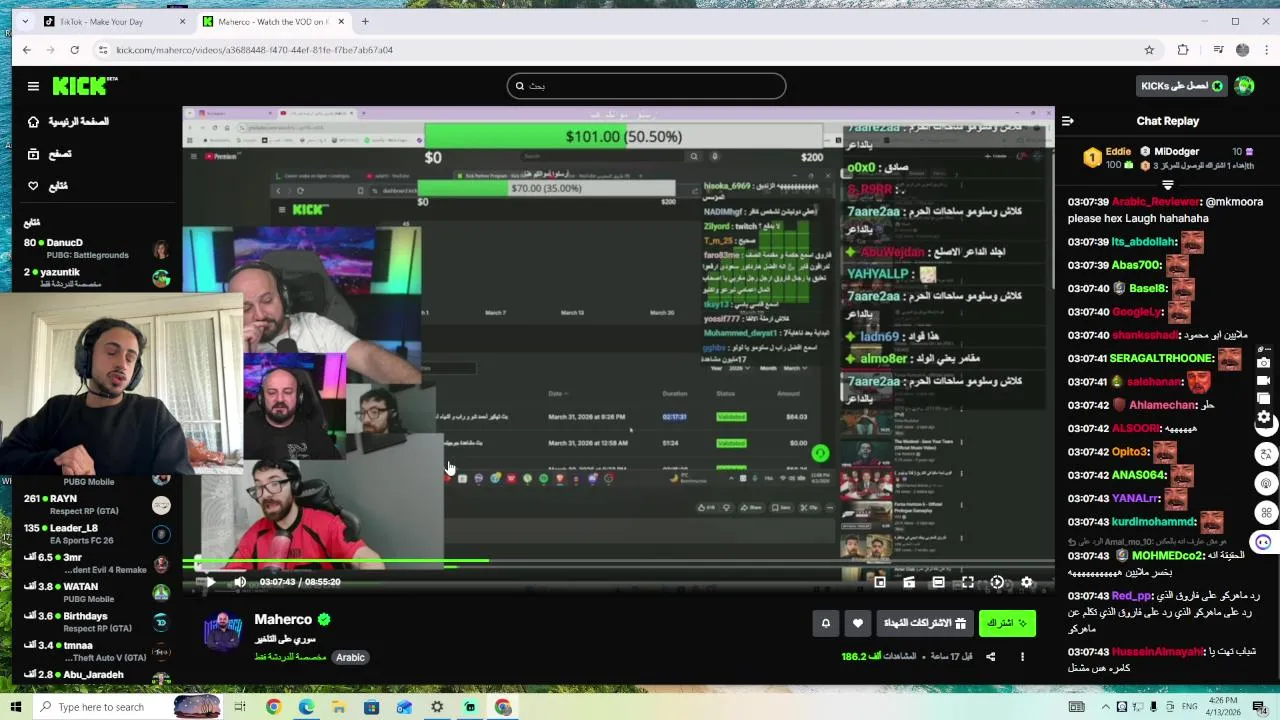Enter fullscreen video mode
The image size is (1280, 720).
click(967, 582)
